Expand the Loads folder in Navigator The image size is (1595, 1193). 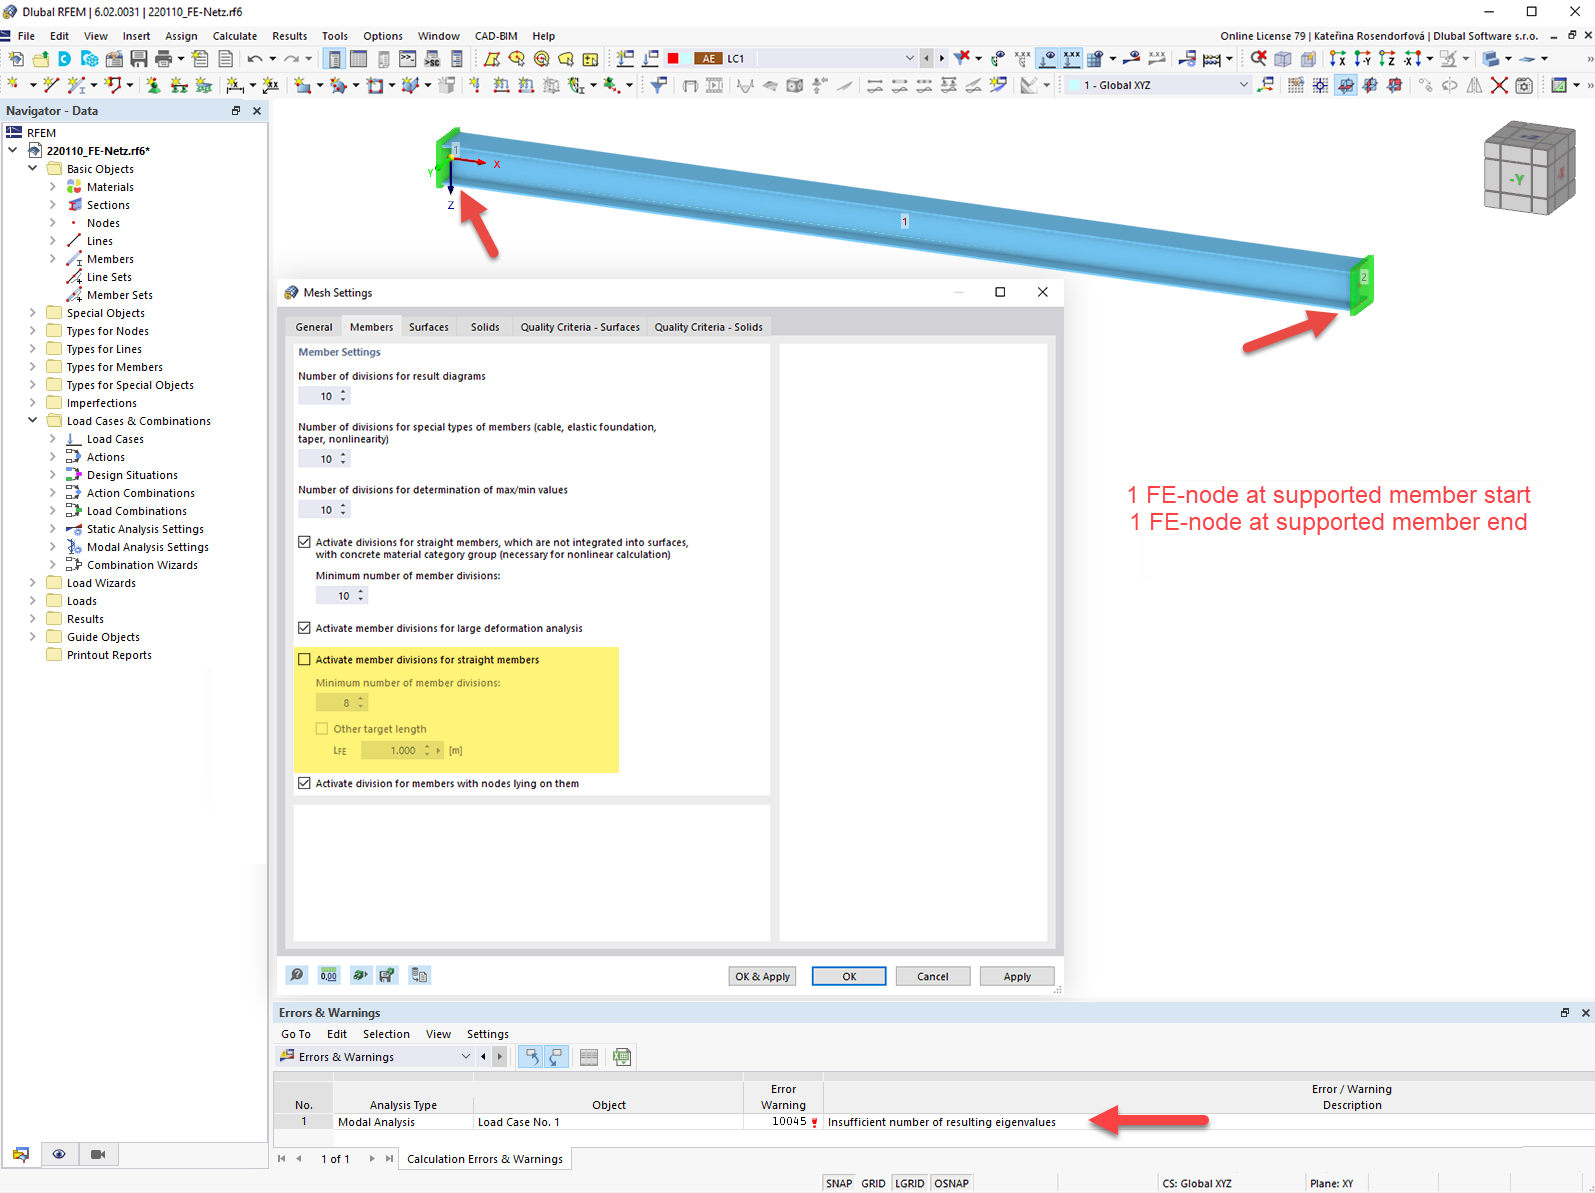33,601
